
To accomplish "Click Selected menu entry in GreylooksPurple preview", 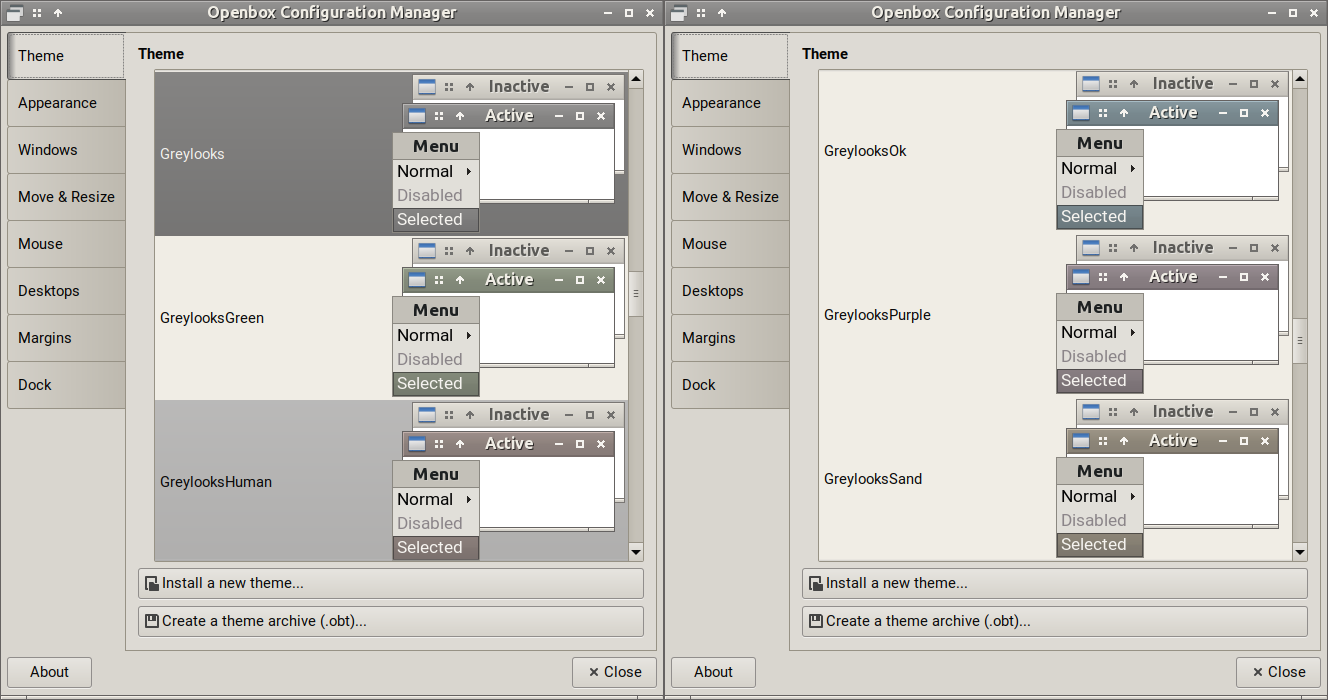I will [1100, 381].
